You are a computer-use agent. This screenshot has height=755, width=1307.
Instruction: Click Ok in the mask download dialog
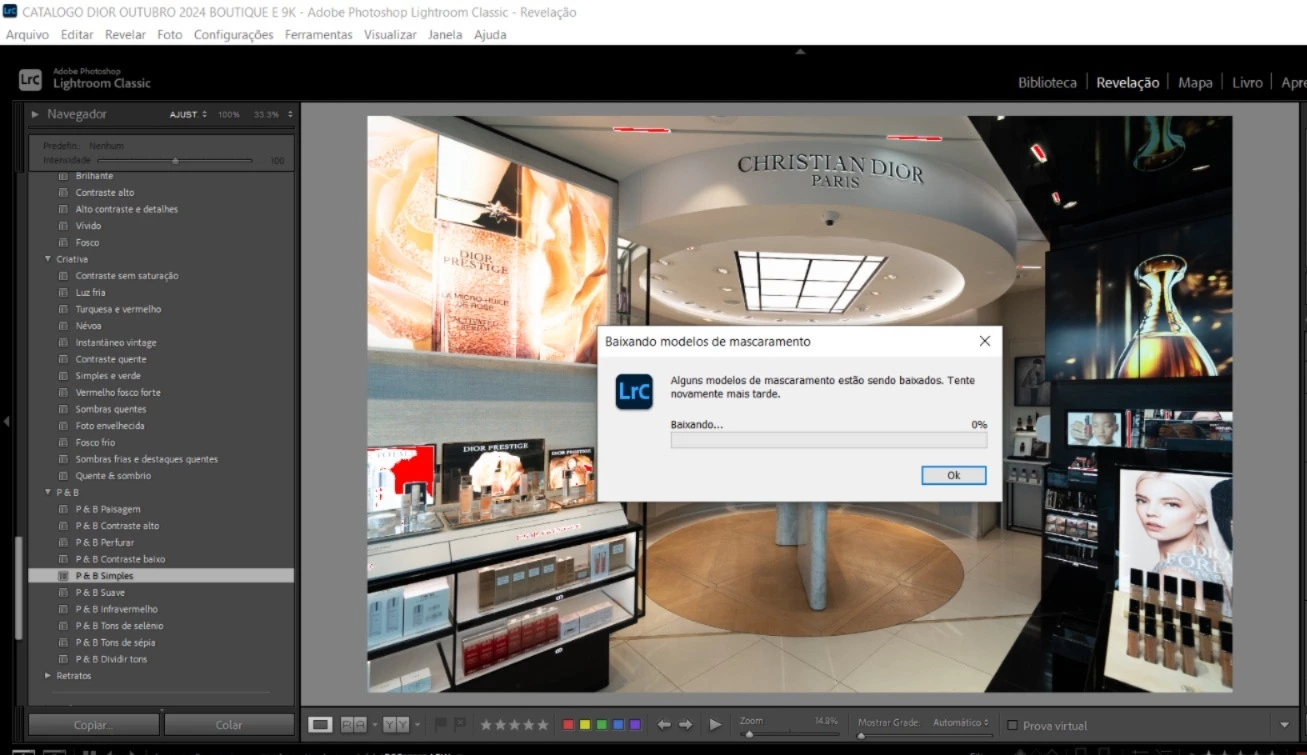pyautogui.click(x=954, y=475)
